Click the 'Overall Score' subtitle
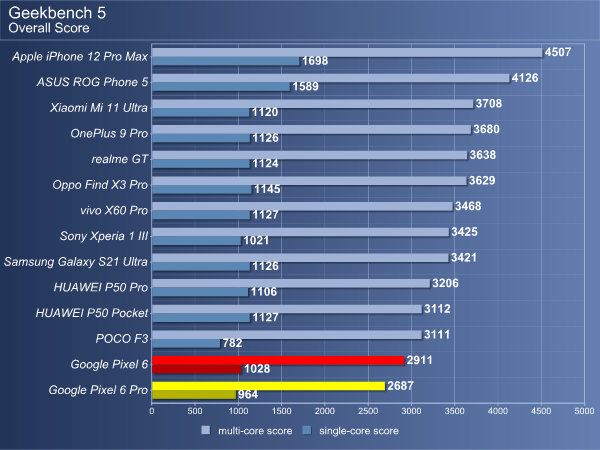This screenshot has width=600, height=450. coord(49,28)
